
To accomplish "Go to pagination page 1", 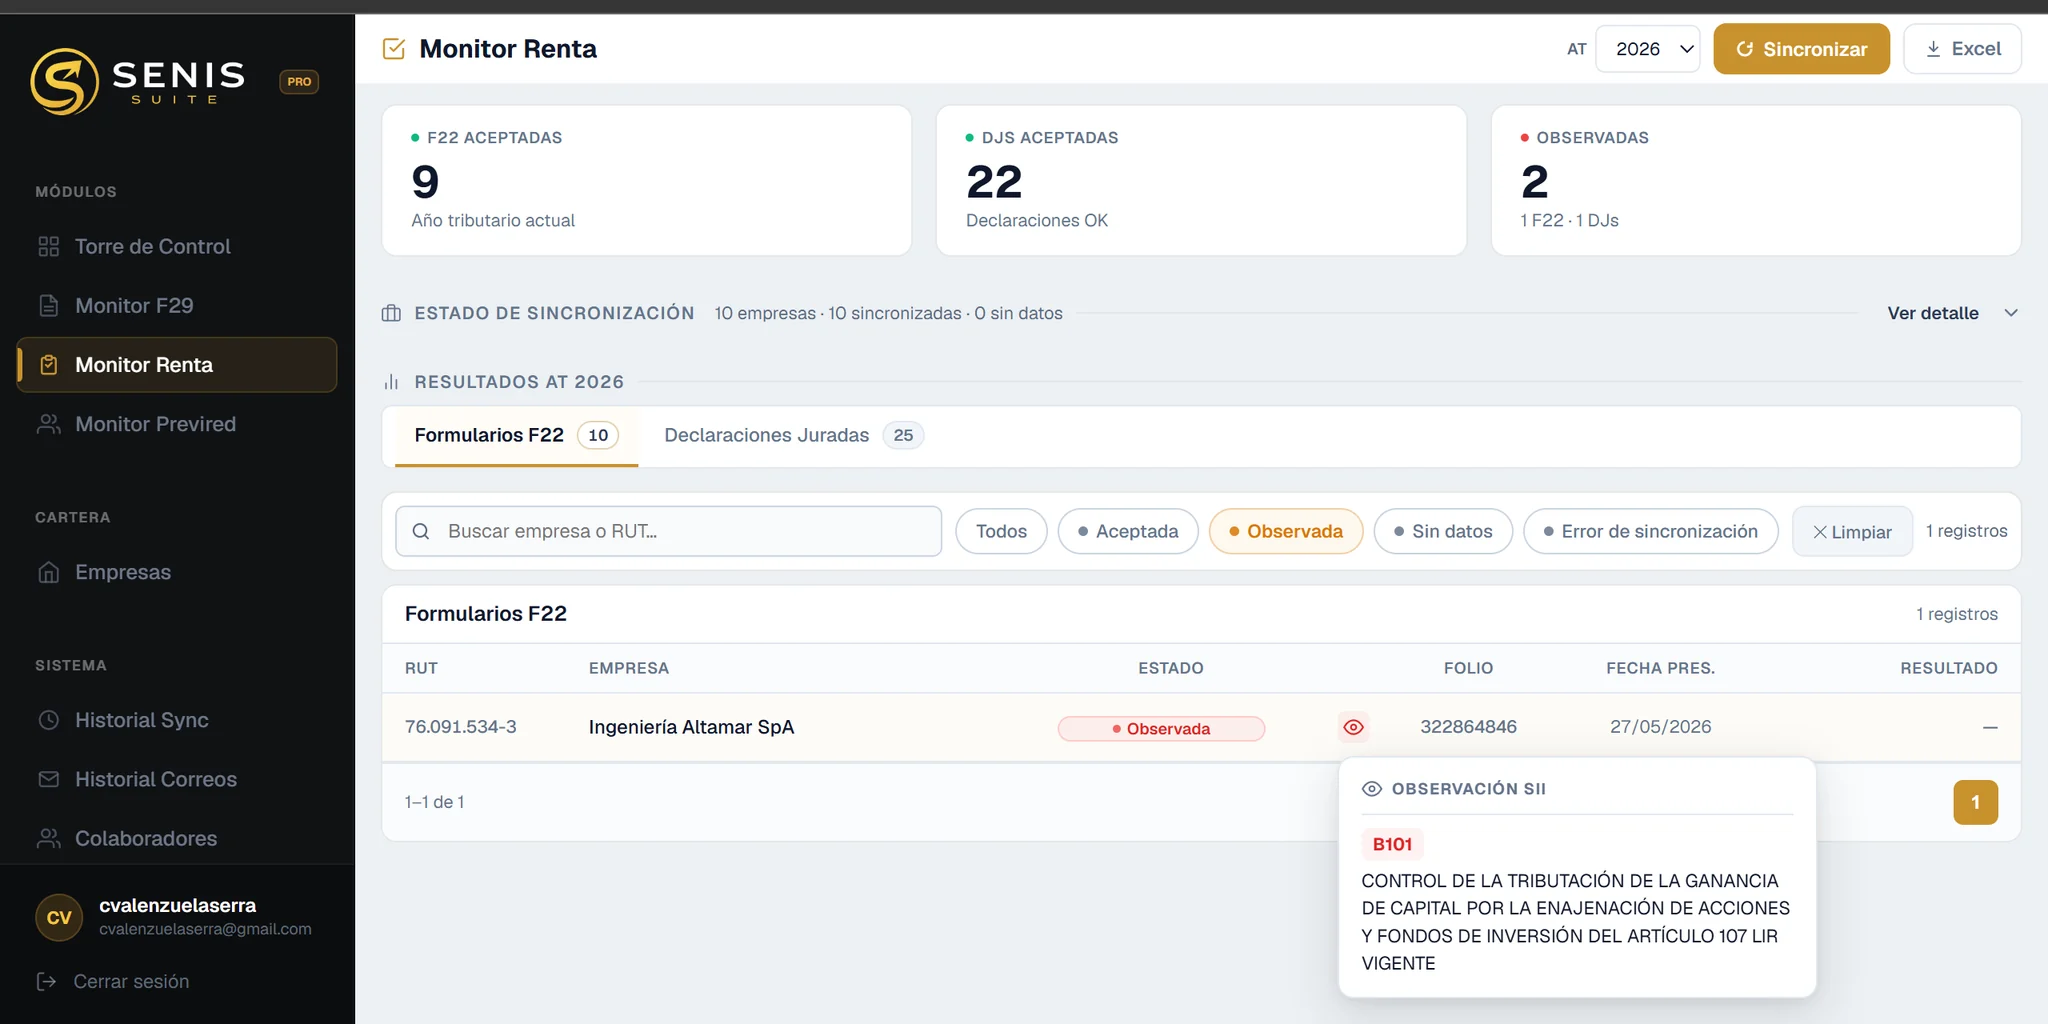I will (x=1975, y=802).
